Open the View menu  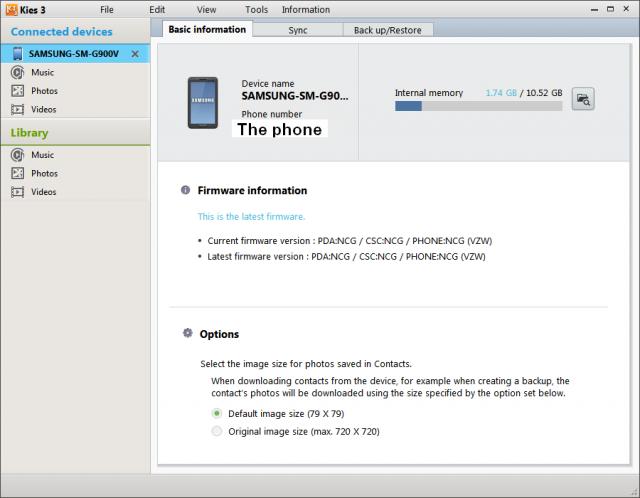(207, 9)
